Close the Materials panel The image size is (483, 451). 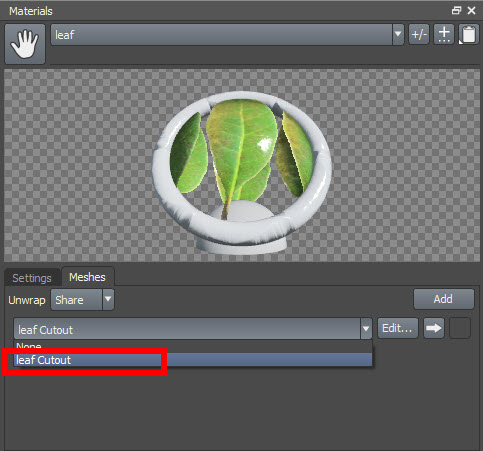[471, 11]
